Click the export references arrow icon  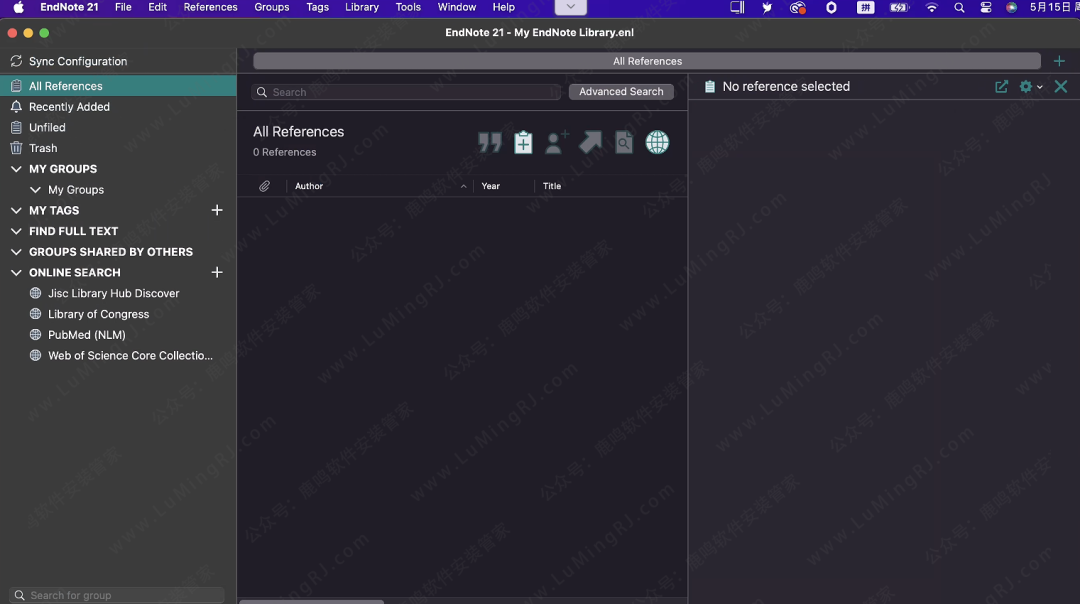click(590, 143)
